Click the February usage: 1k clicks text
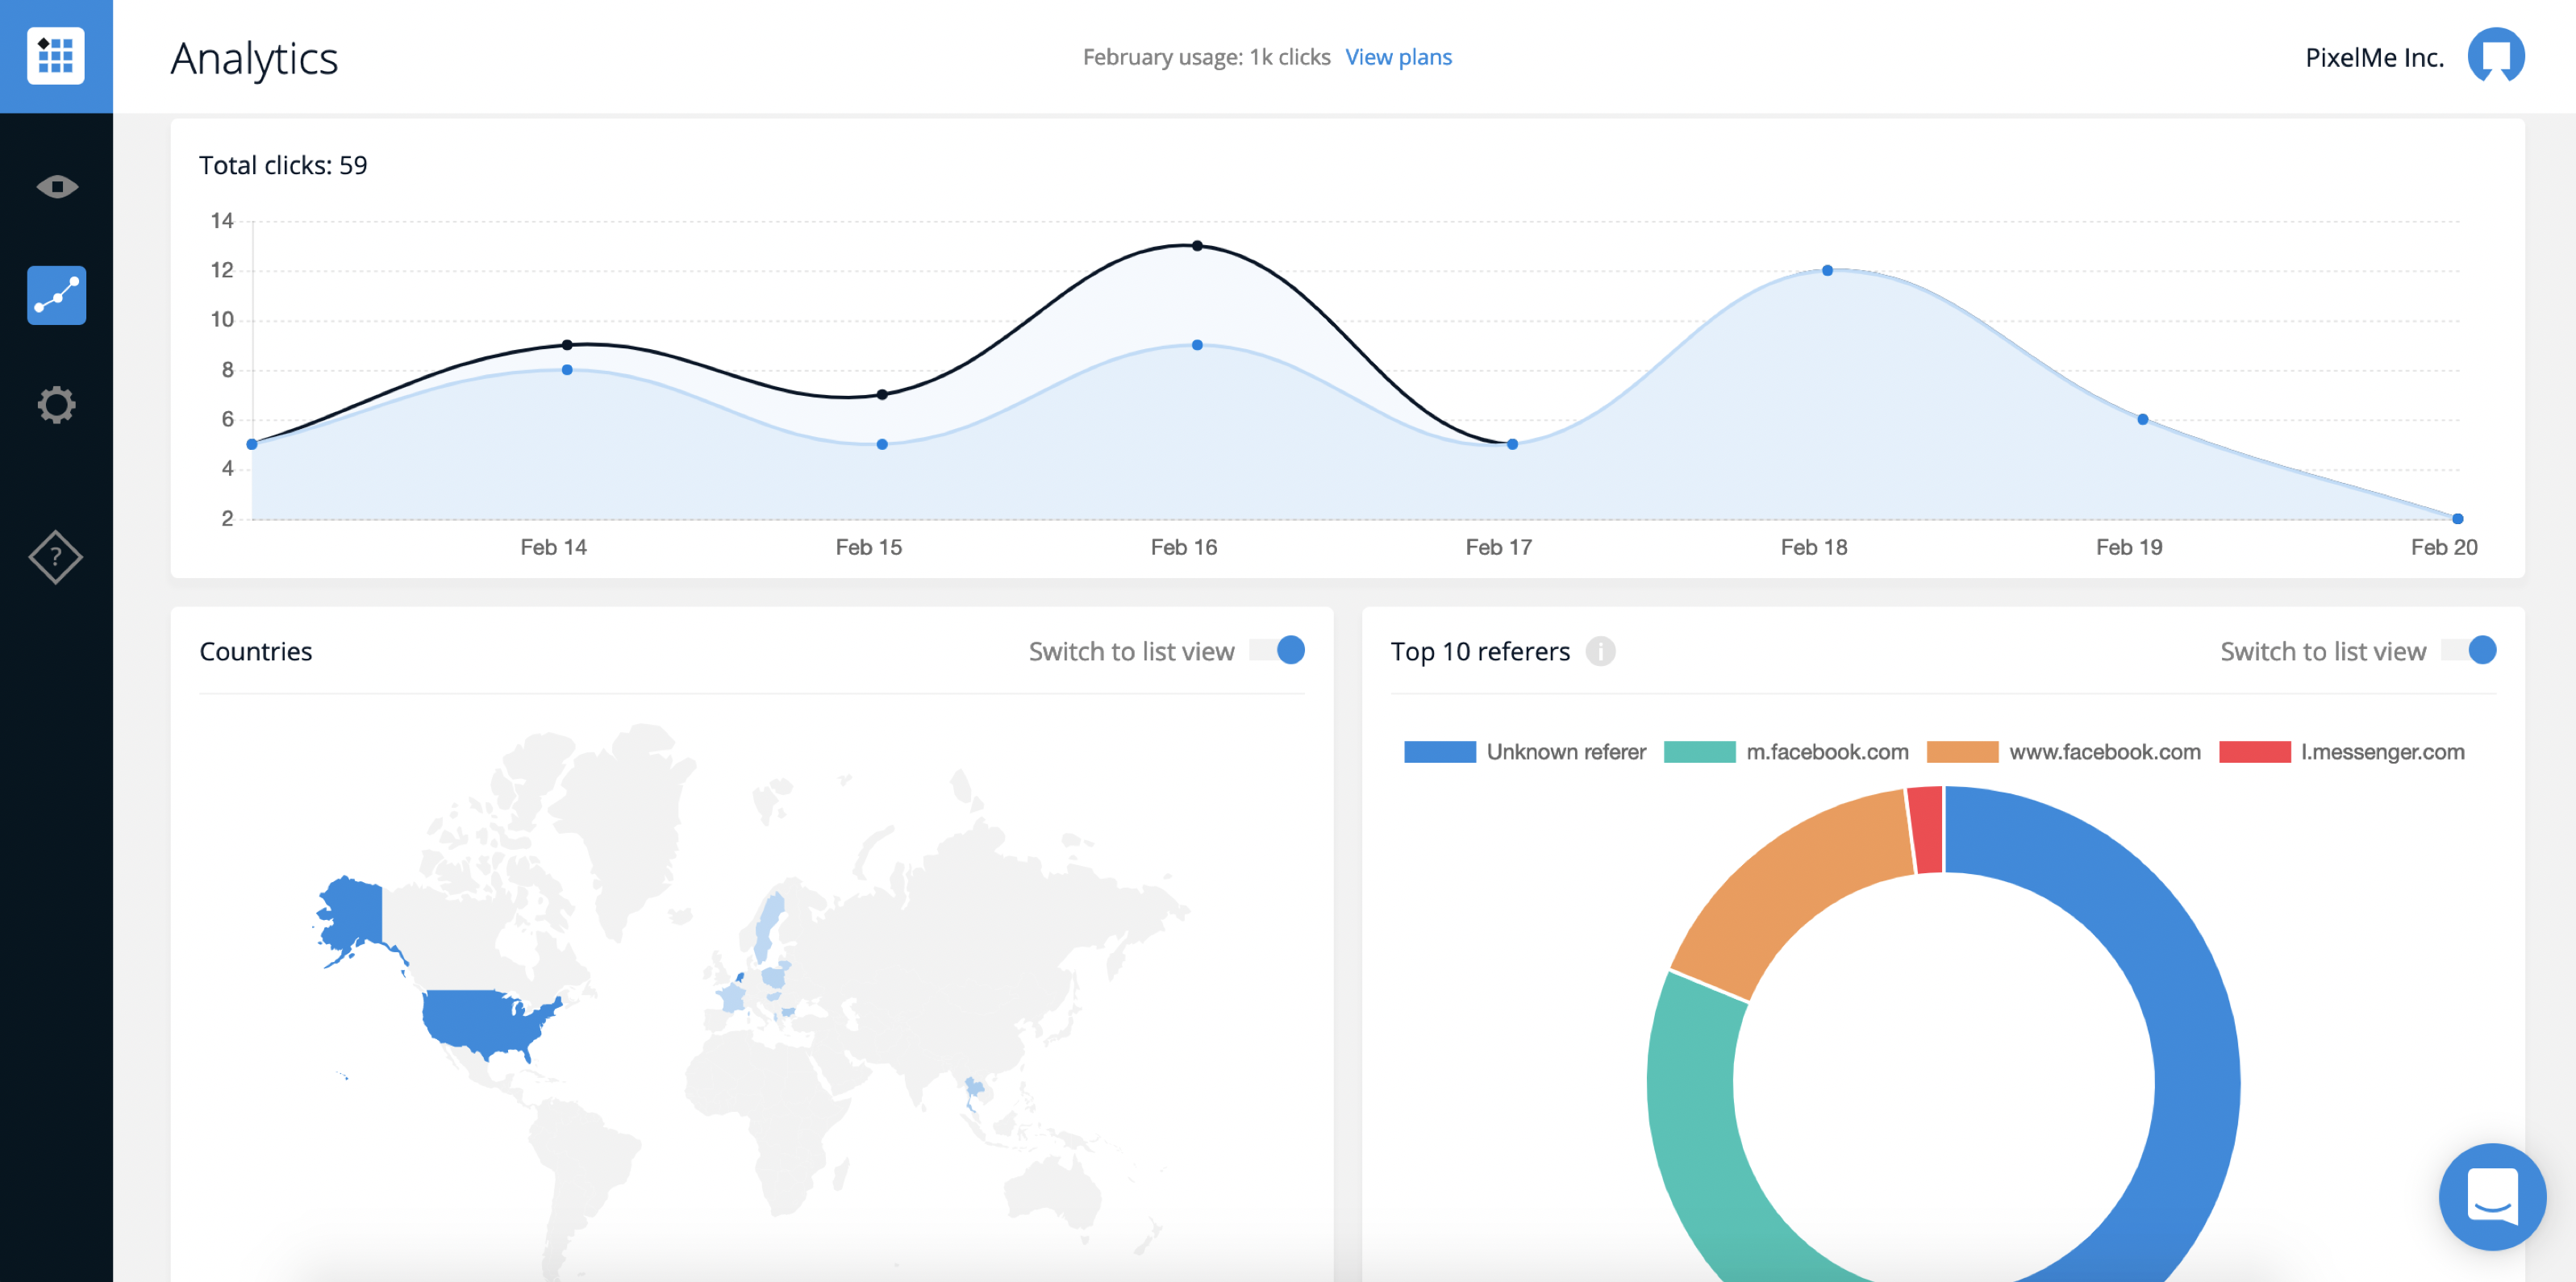 (x=1206, y=57)
